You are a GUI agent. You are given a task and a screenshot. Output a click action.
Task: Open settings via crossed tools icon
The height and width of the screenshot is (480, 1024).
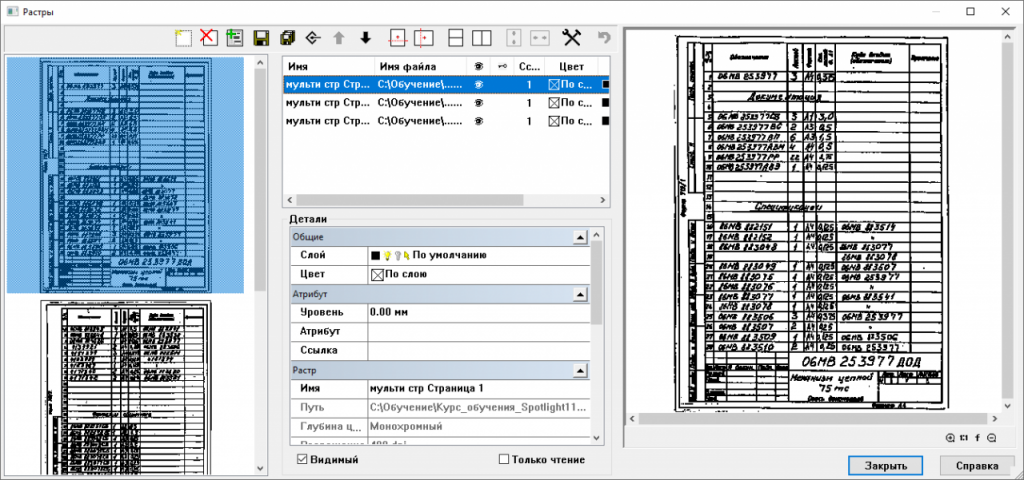click(x=571, y=38)
